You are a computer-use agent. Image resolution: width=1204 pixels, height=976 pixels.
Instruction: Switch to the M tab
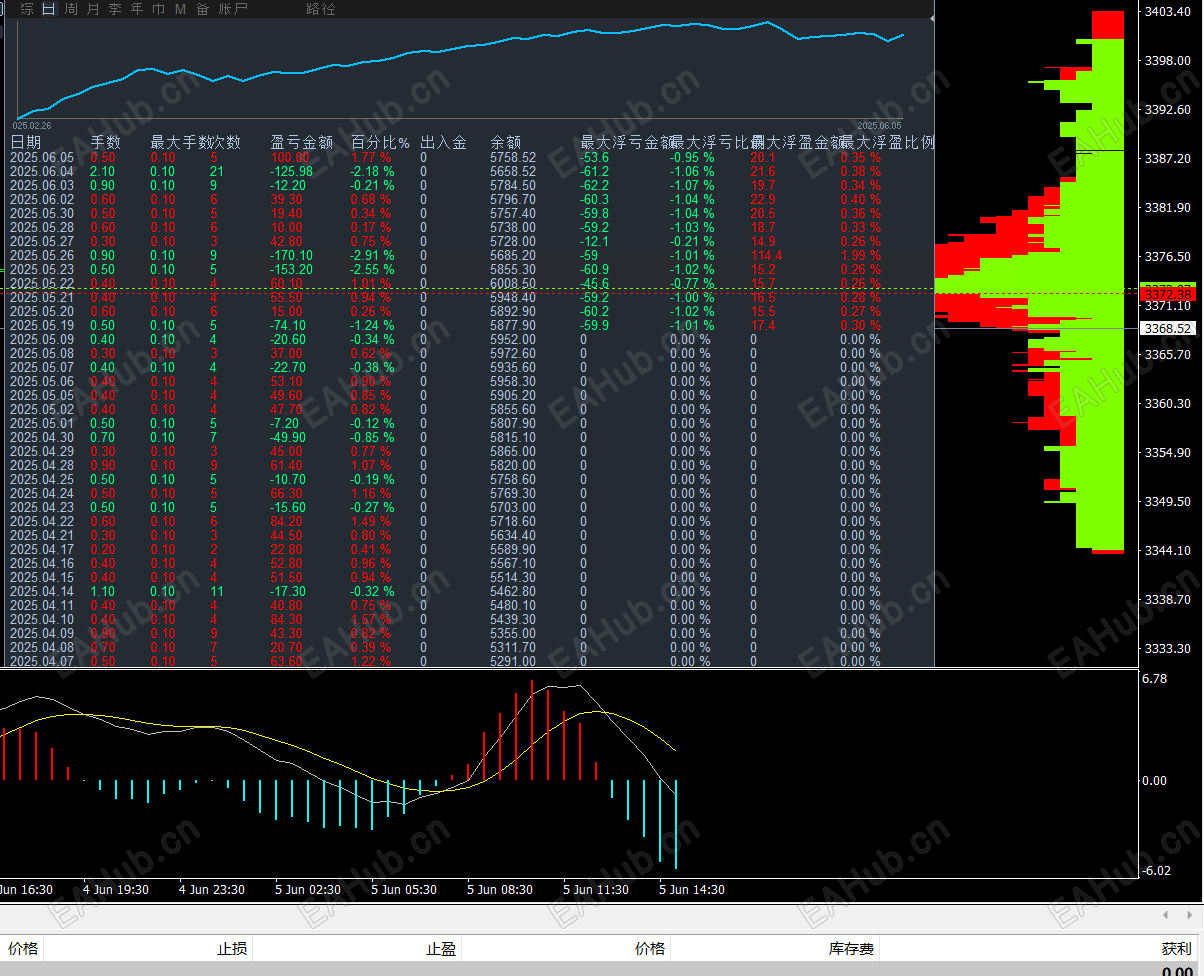(x=180, y=9)
